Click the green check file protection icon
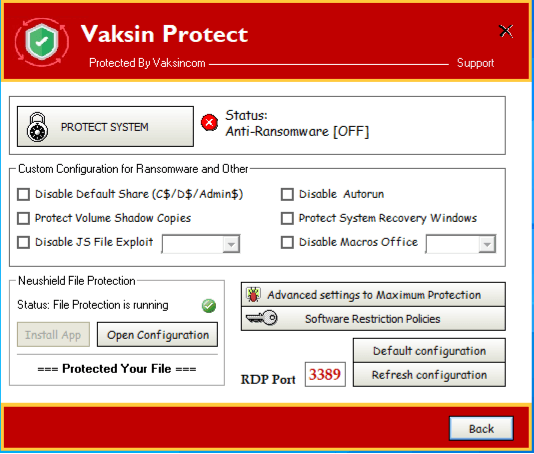The image size is (534, 454). [209, 306]
